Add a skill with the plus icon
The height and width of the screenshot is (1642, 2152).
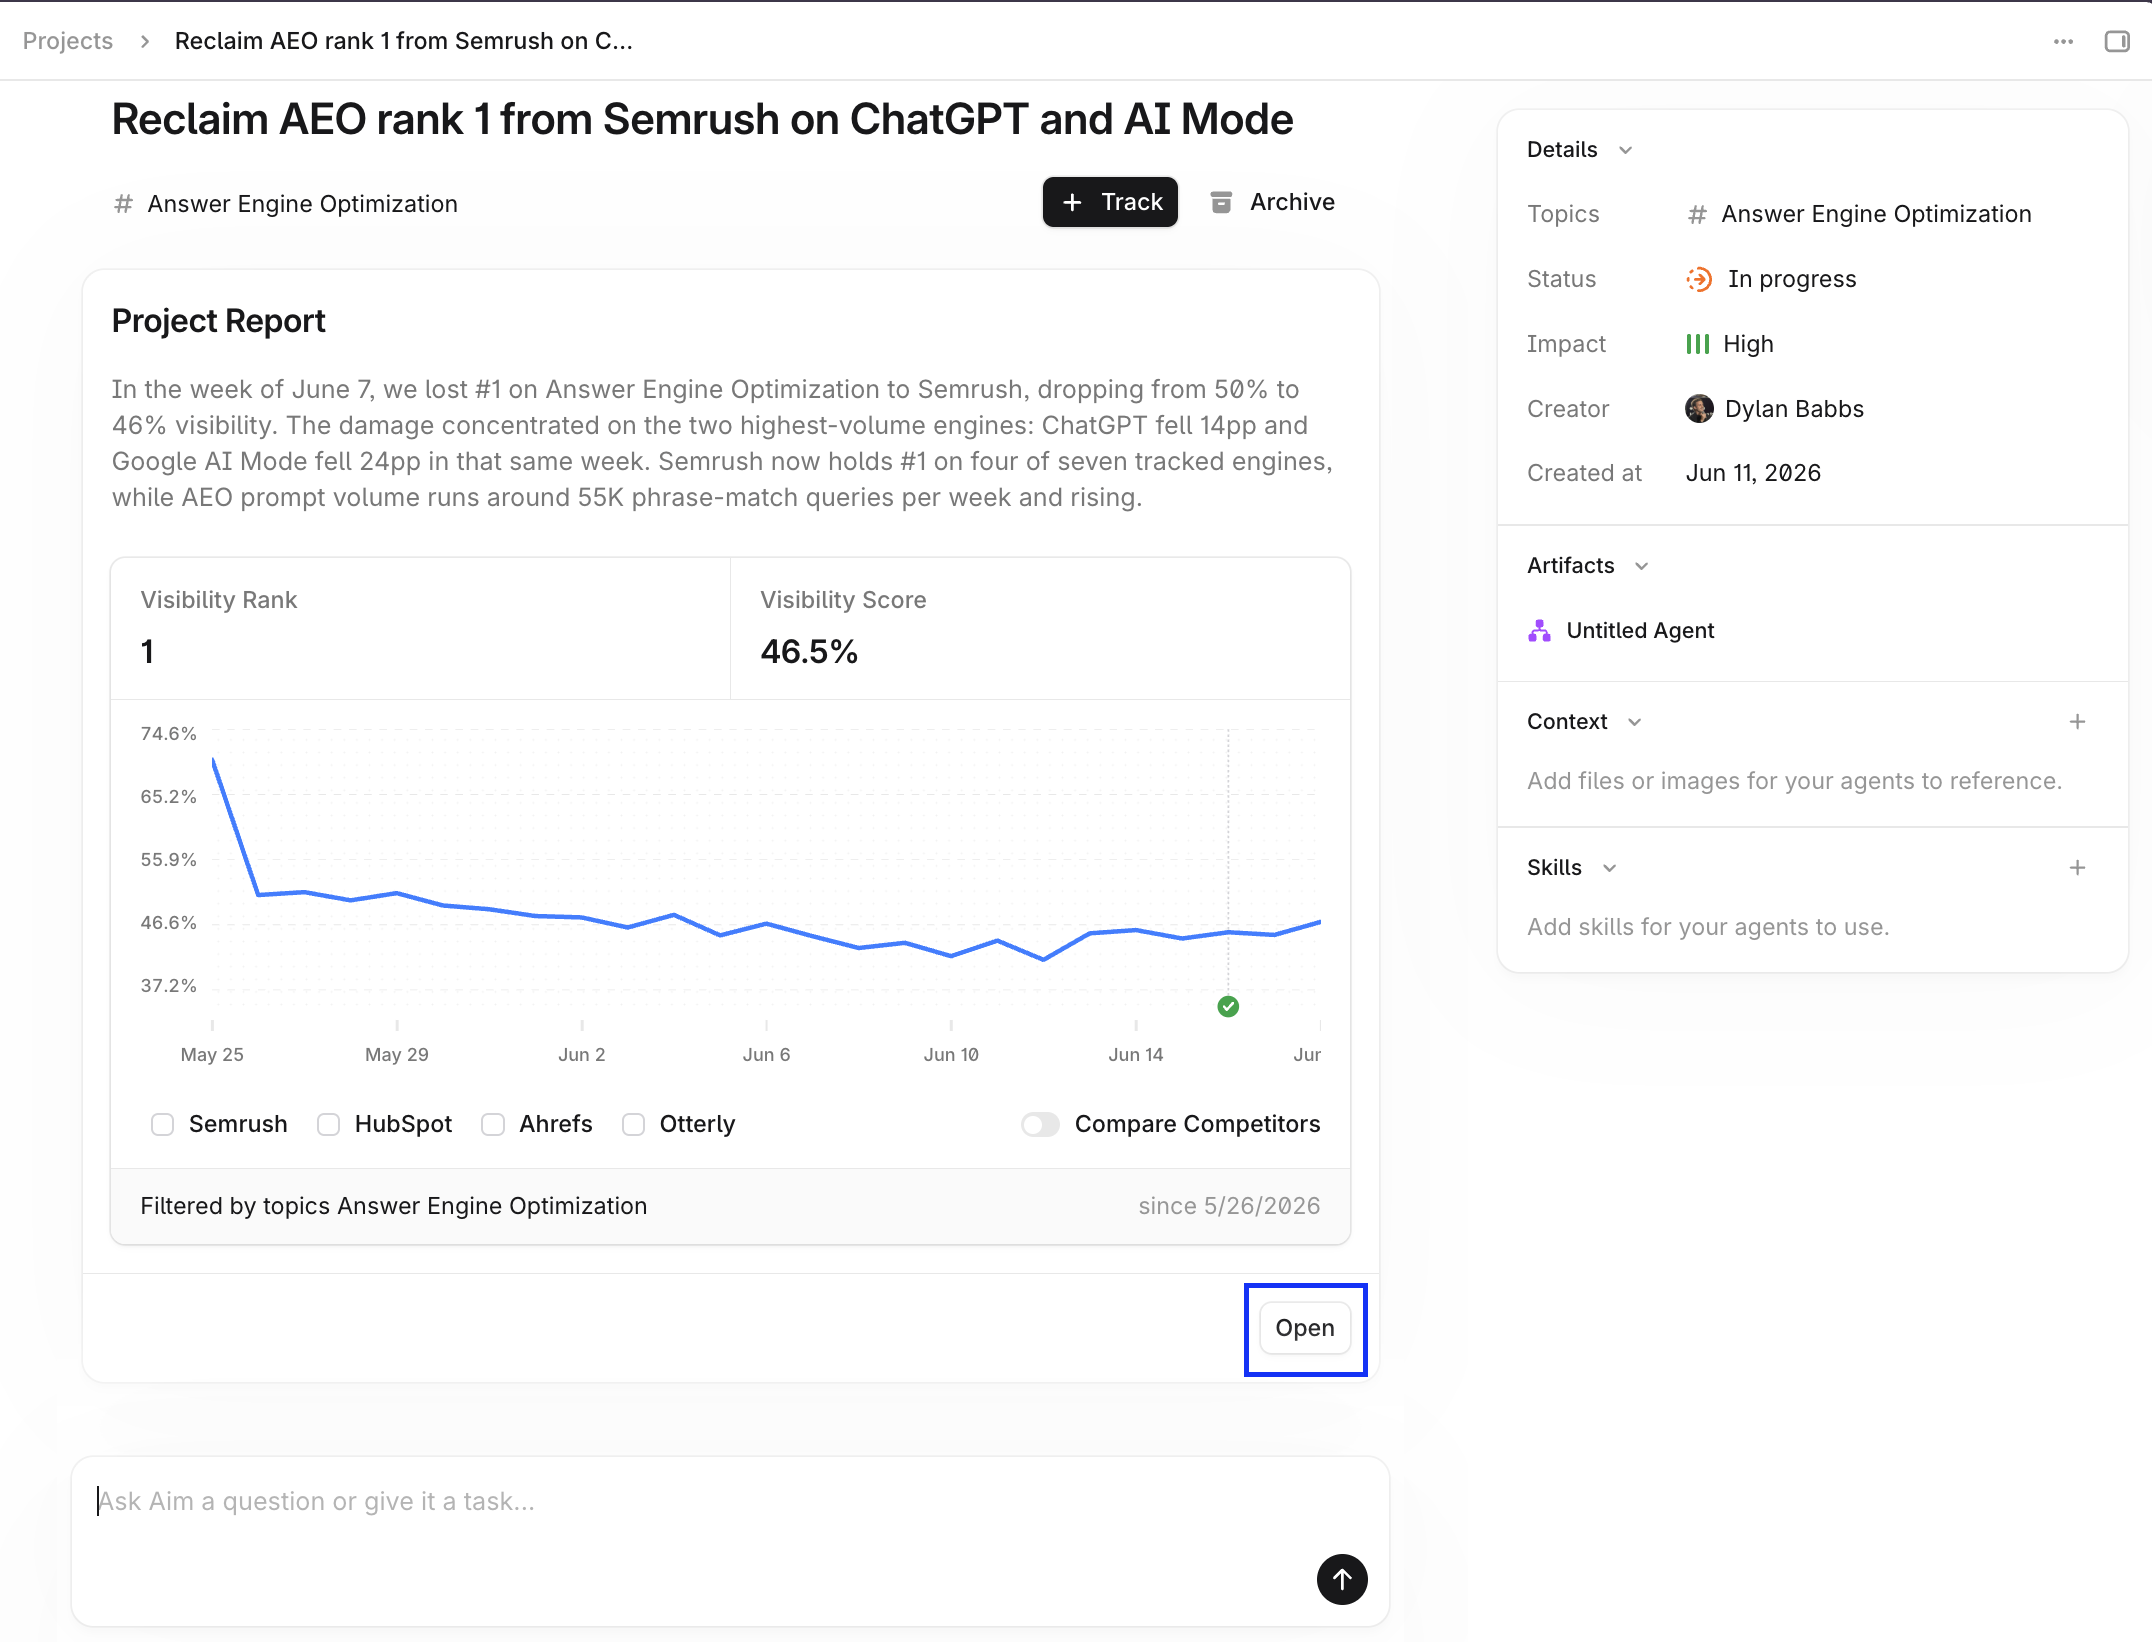(x=2077, y=867)
